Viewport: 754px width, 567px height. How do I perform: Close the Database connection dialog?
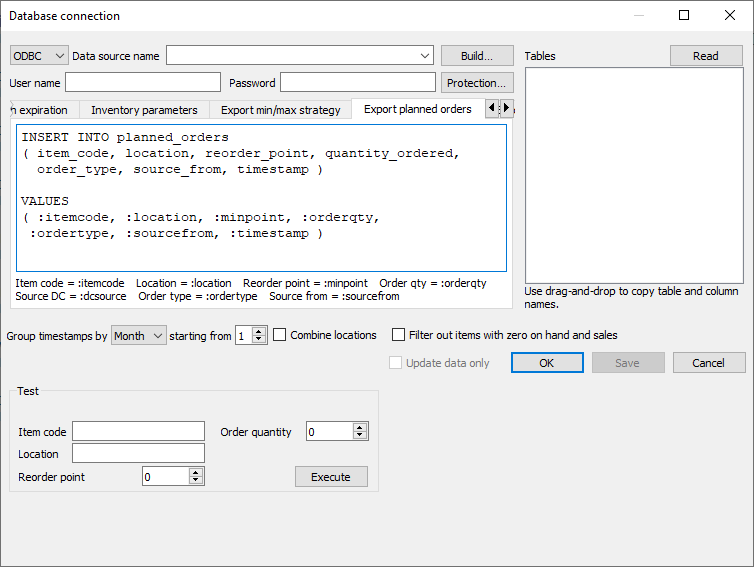click(730, 15)
